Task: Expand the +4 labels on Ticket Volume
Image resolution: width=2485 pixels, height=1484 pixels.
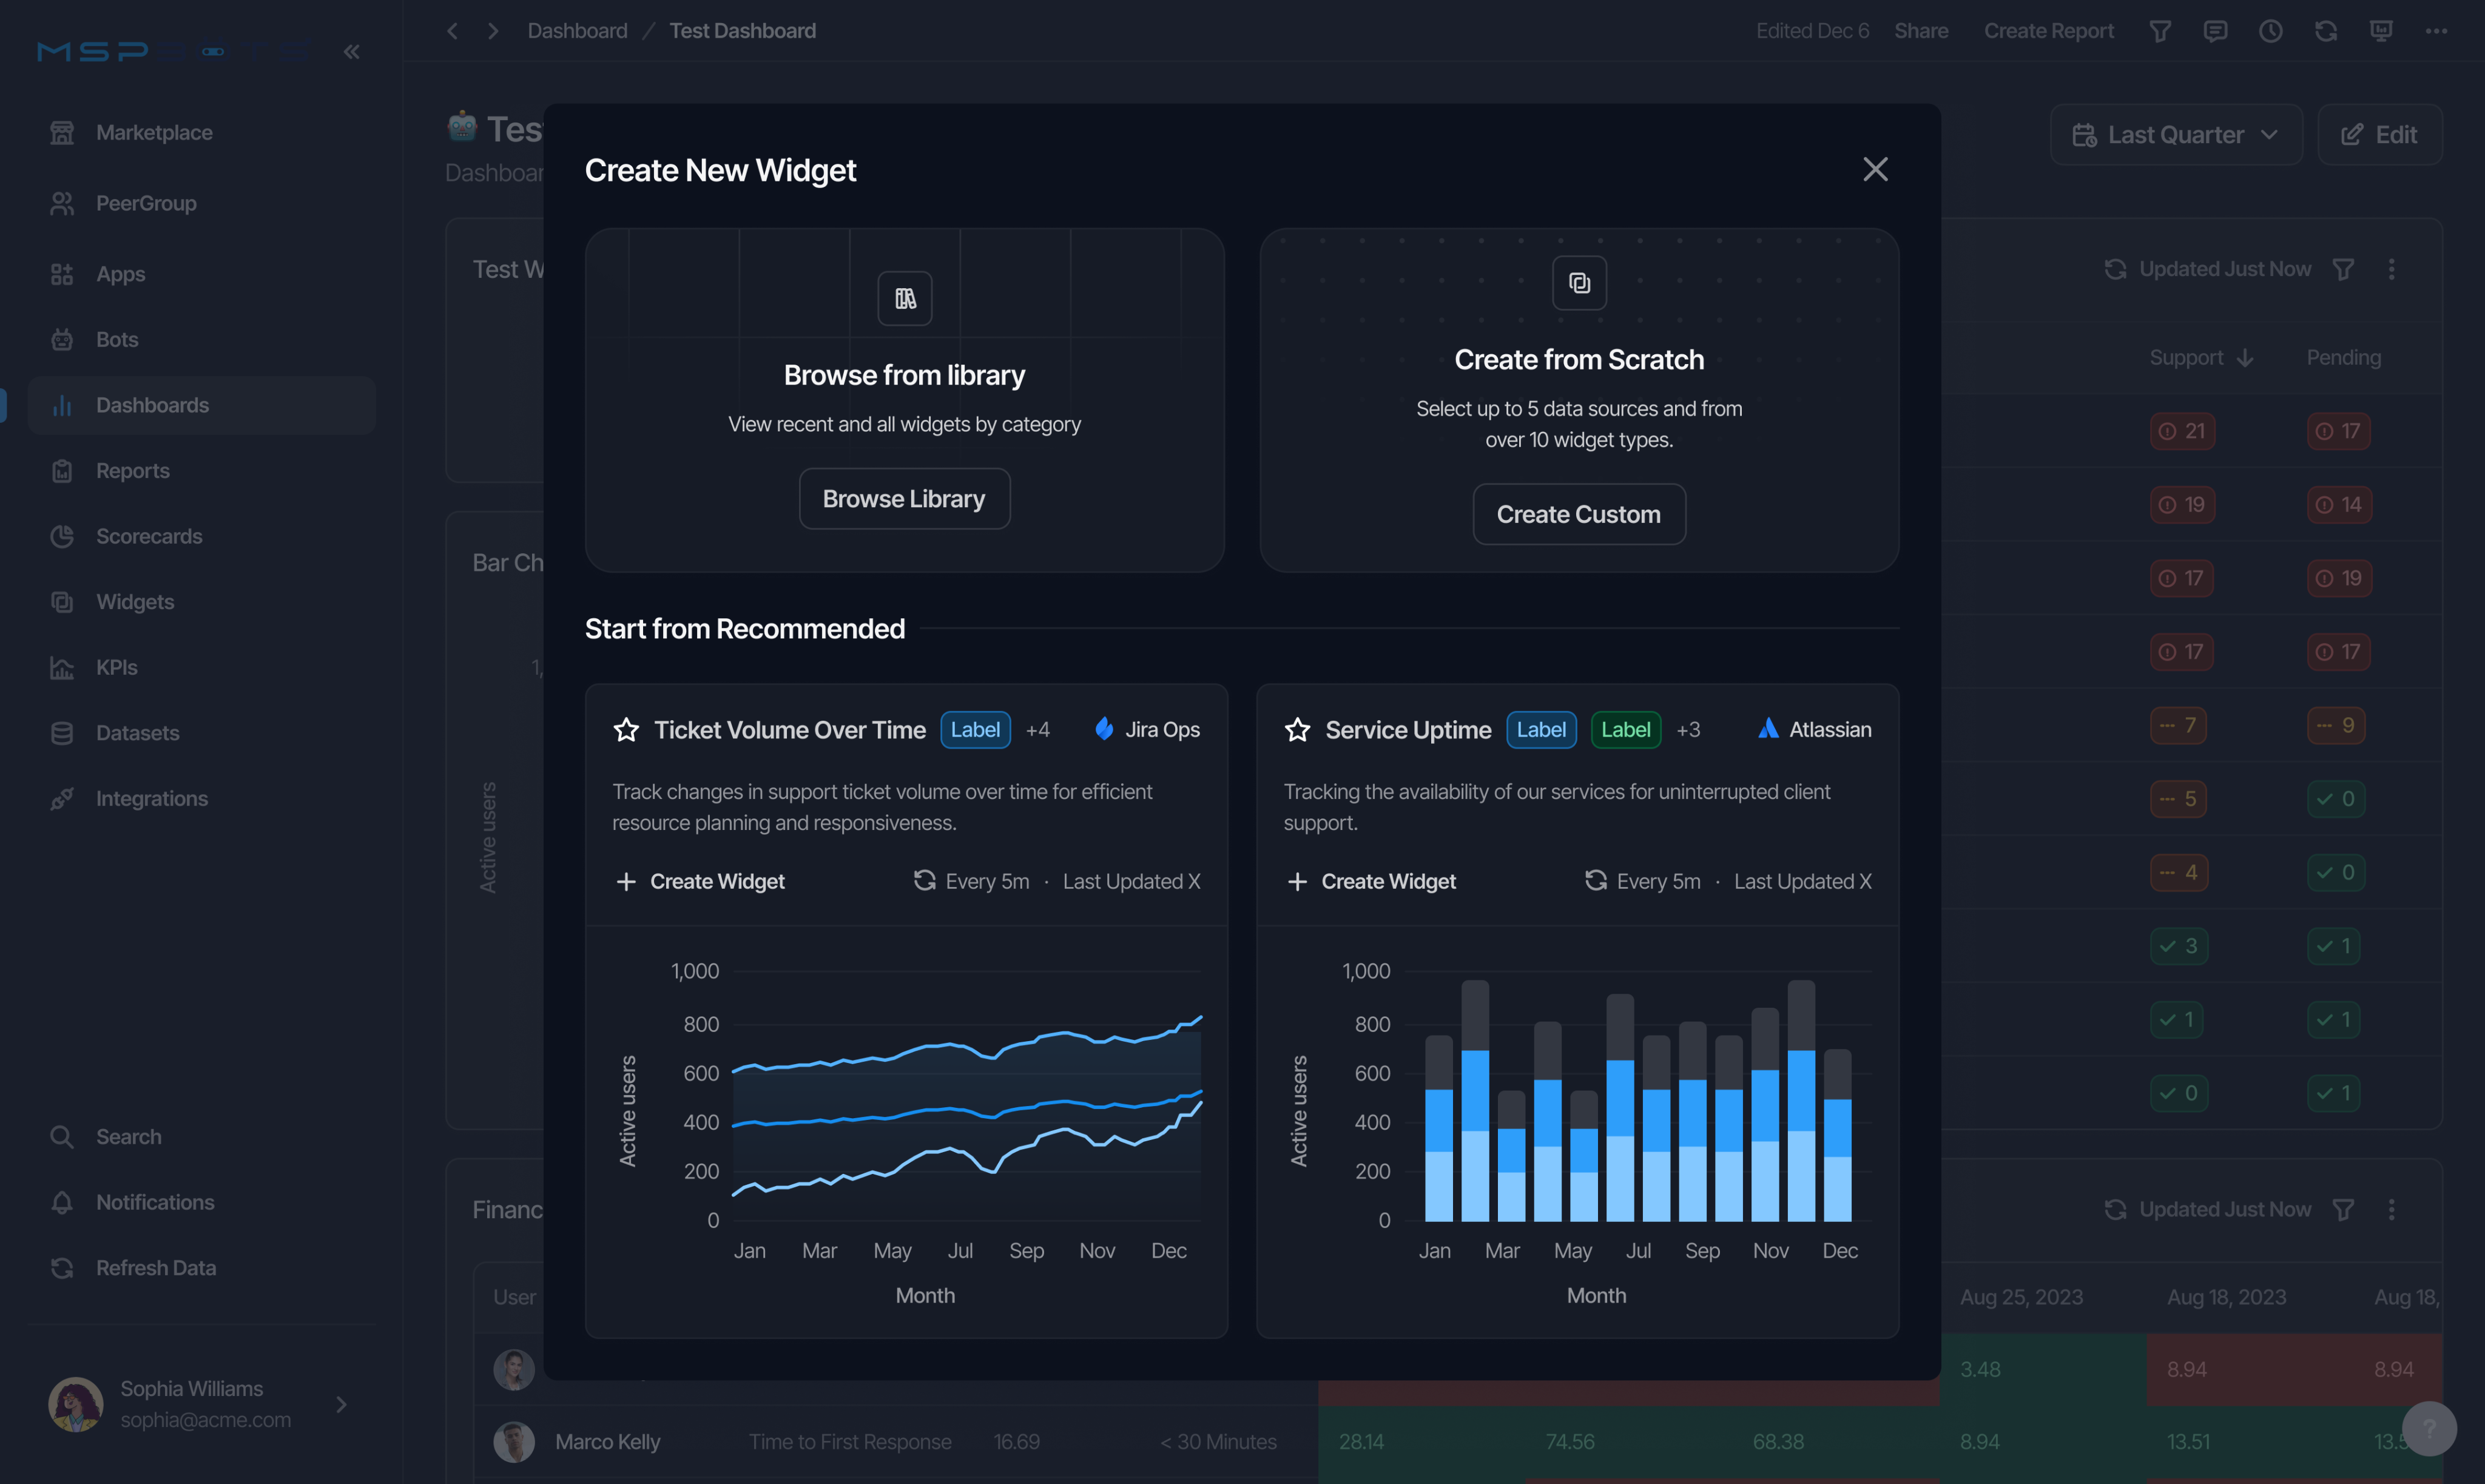Action: click(1038, 730)
